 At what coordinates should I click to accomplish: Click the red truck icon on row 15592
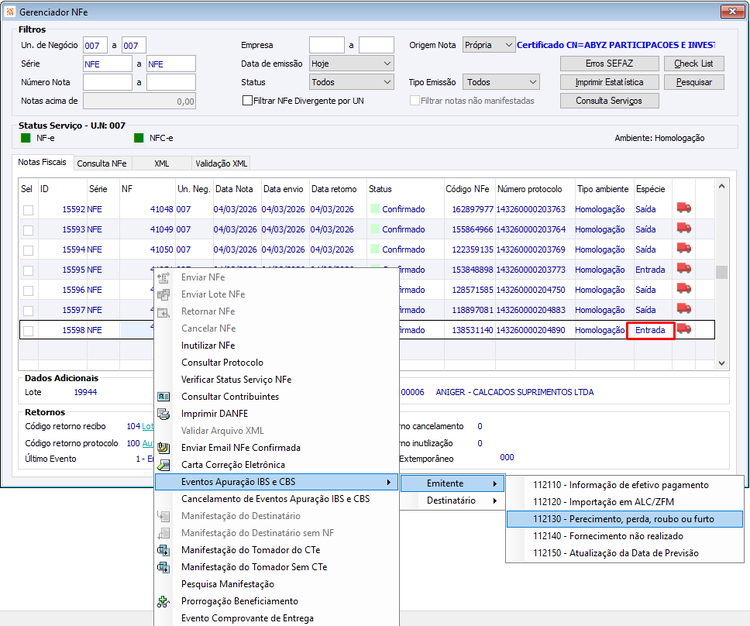click(684, 208)
